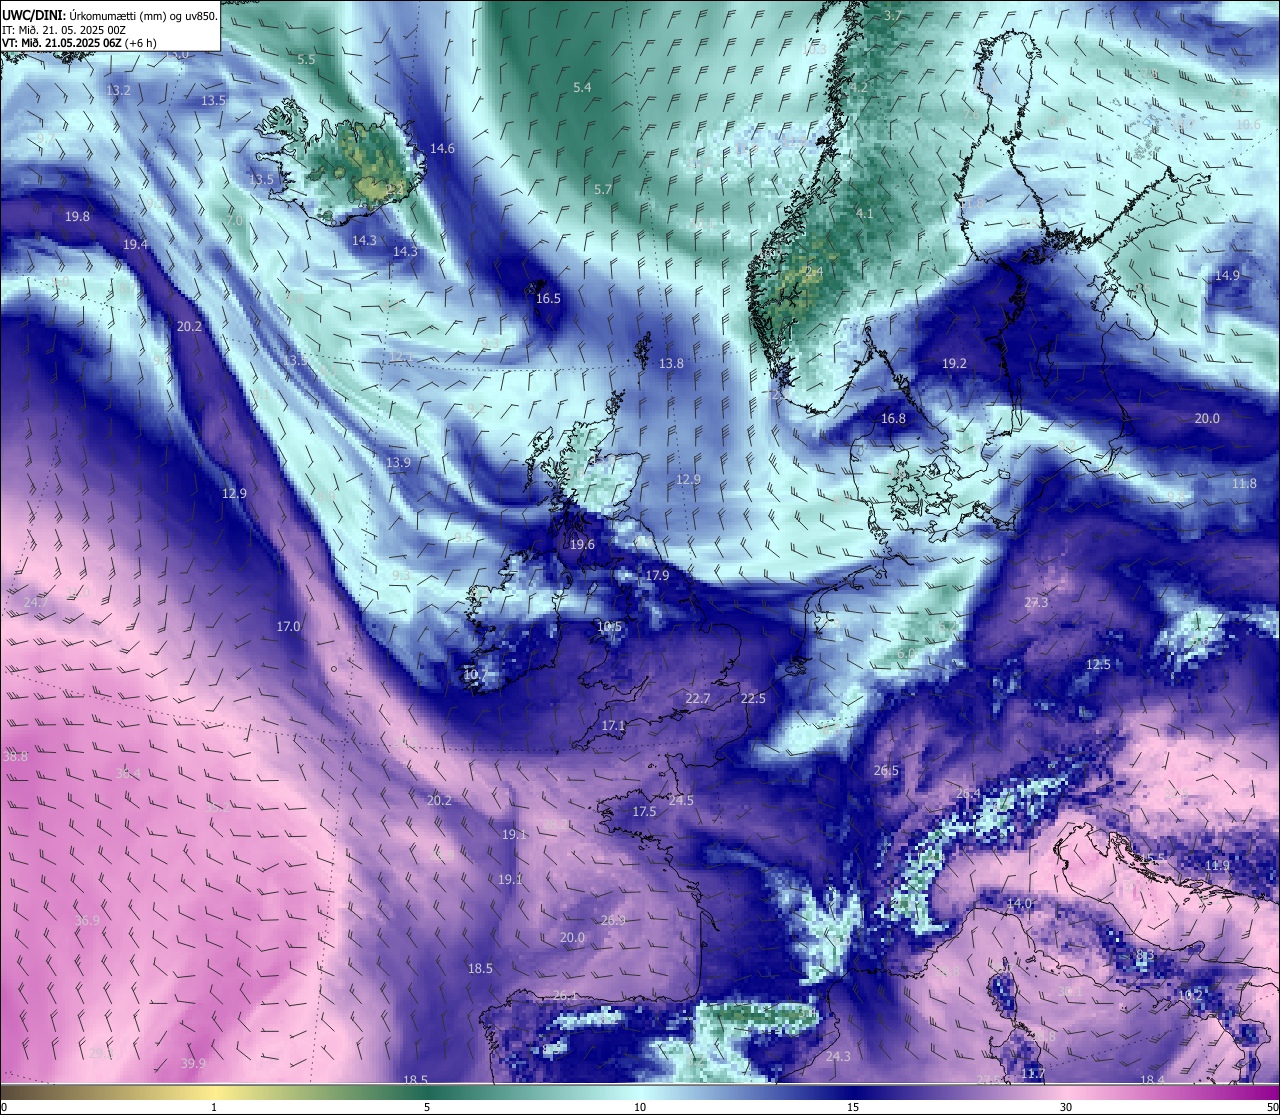The image size is (1280, 1115).
Task: Click the 16.5 value north of Scotland
Action: 548,298
